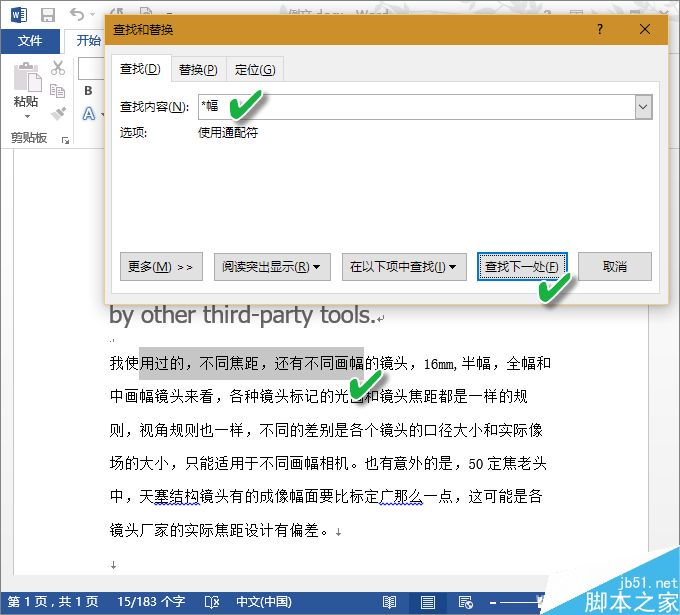Click the text 'by other third-party tools.'
Image resolution: width=680 pixels, height=615 pixels.
pos(242,314)
